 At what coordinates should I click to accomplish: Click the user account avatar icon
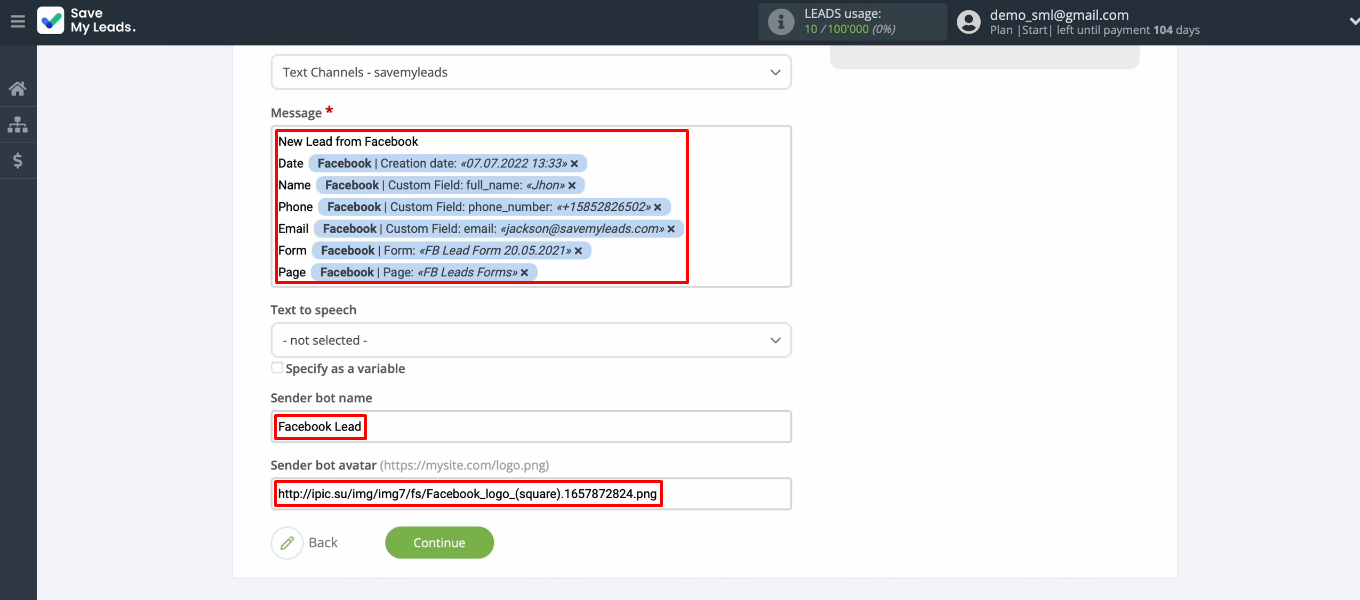point(968,22)
